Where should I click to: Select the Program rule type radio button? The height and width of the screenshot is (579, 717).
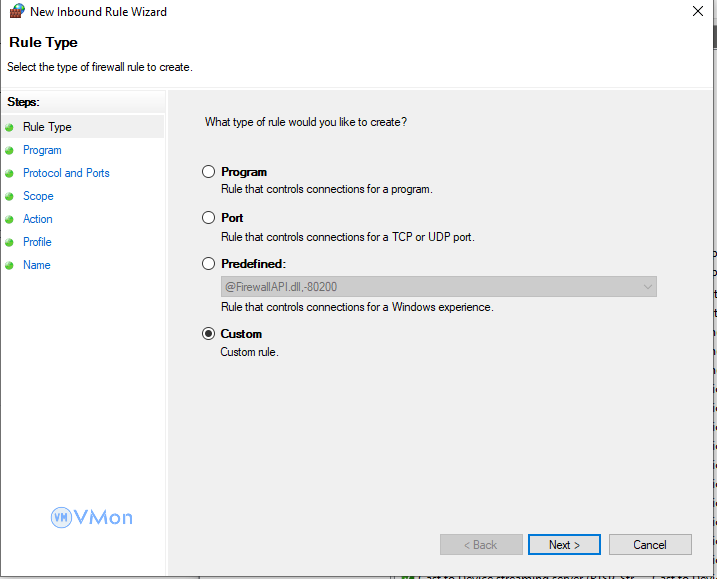point(209,172)
